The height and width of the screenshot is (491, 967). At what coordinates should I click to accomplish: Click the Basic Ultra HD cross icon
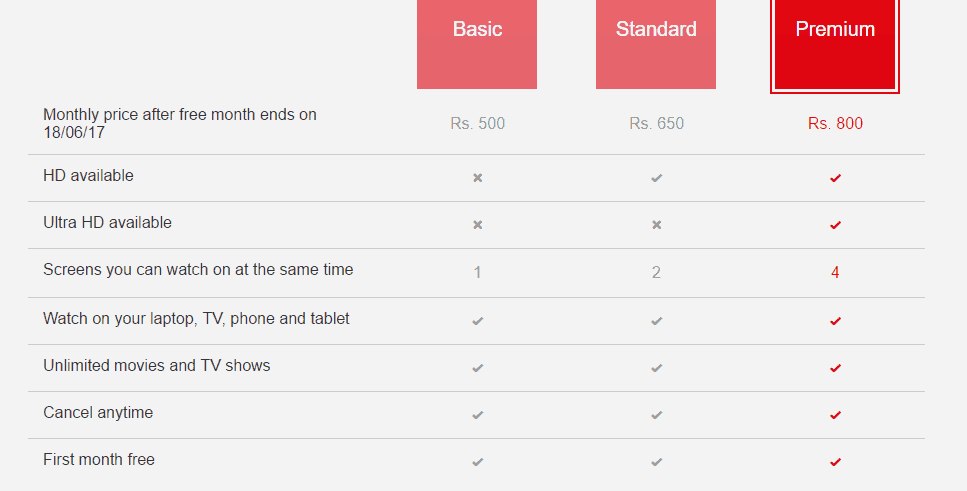click(478, 225)
